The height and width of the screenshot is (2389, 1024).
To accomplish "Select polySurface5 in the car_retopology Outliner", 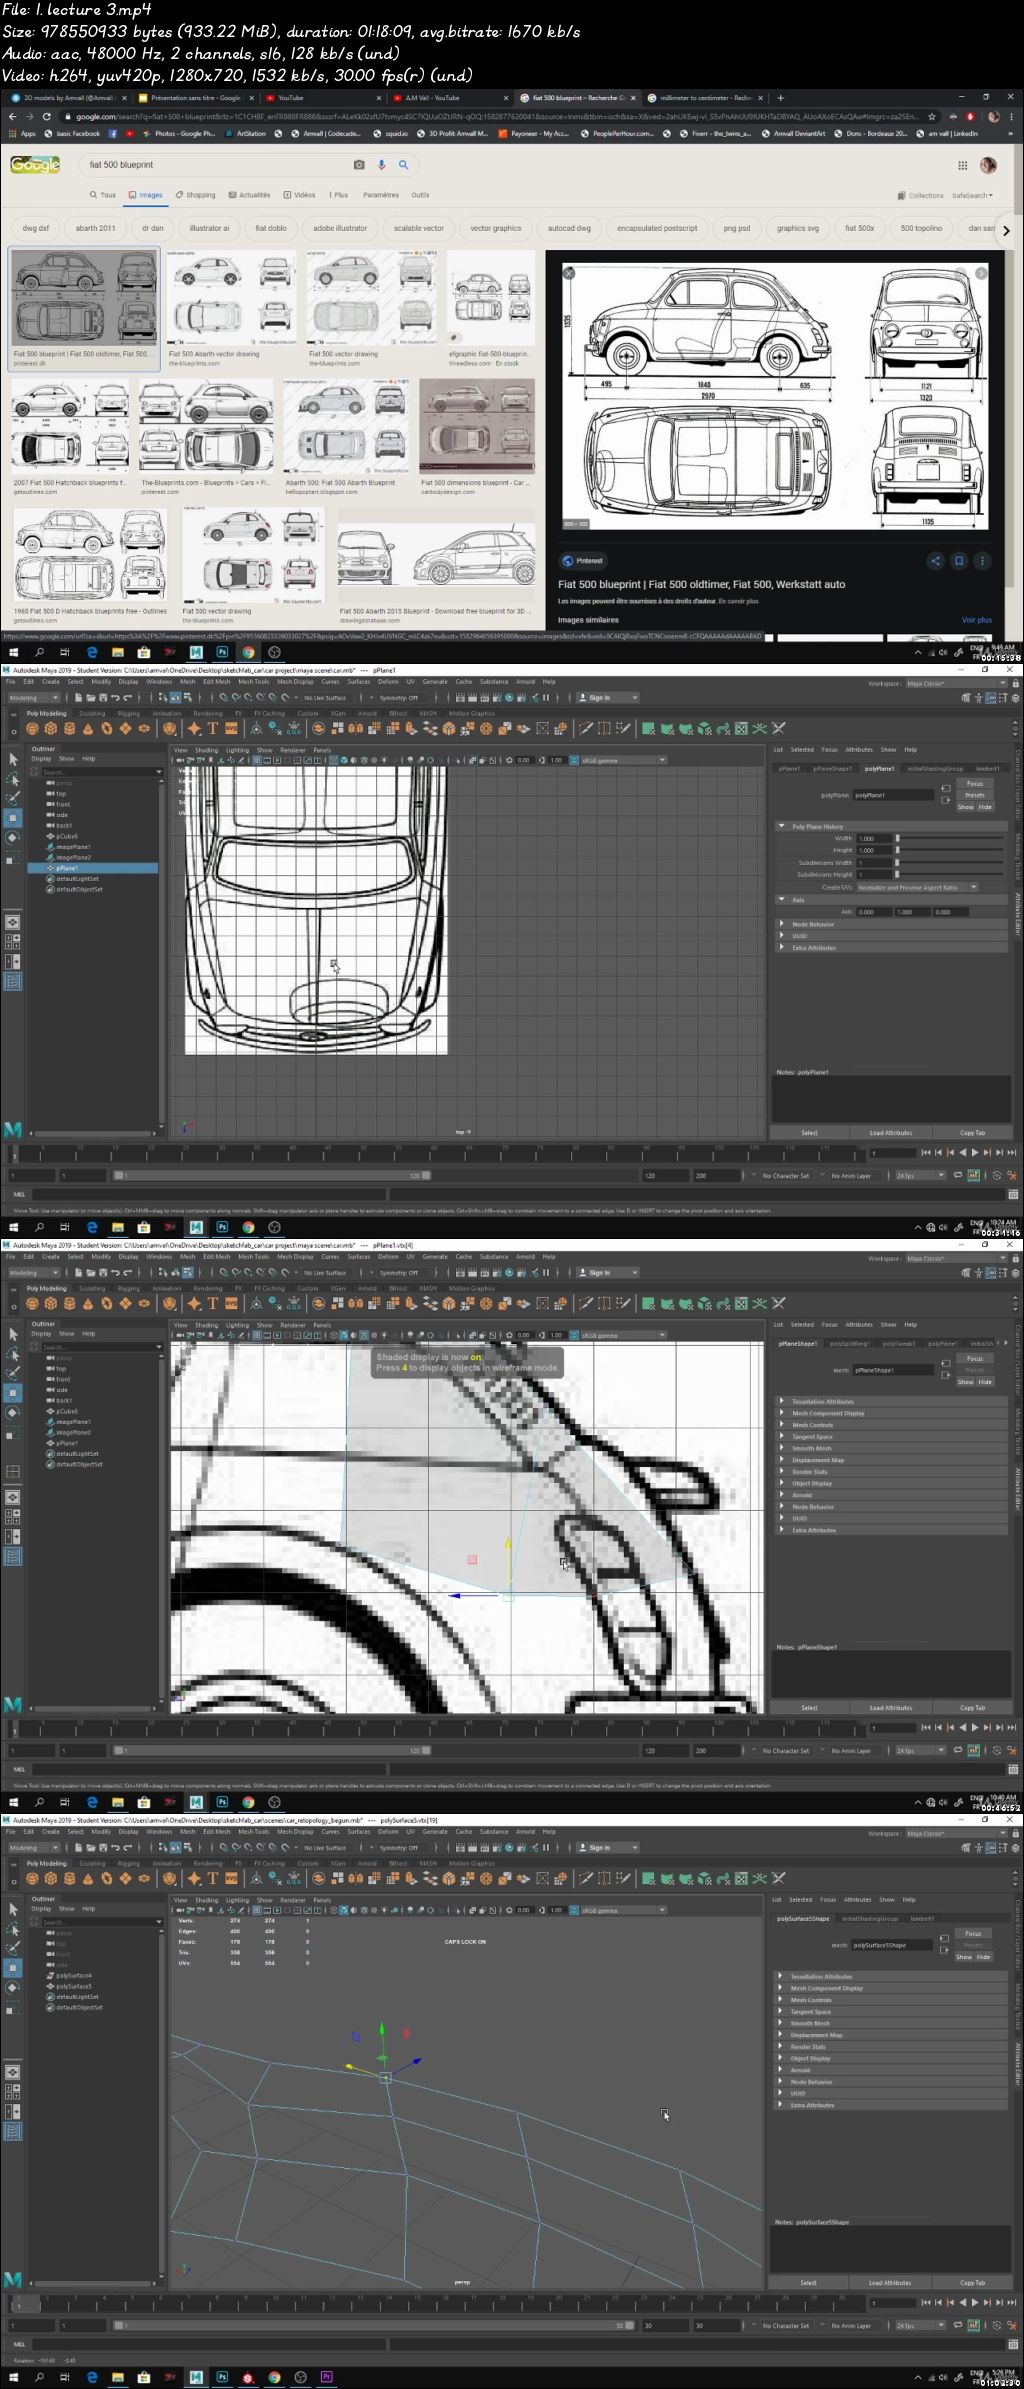I will (73, 1986).
